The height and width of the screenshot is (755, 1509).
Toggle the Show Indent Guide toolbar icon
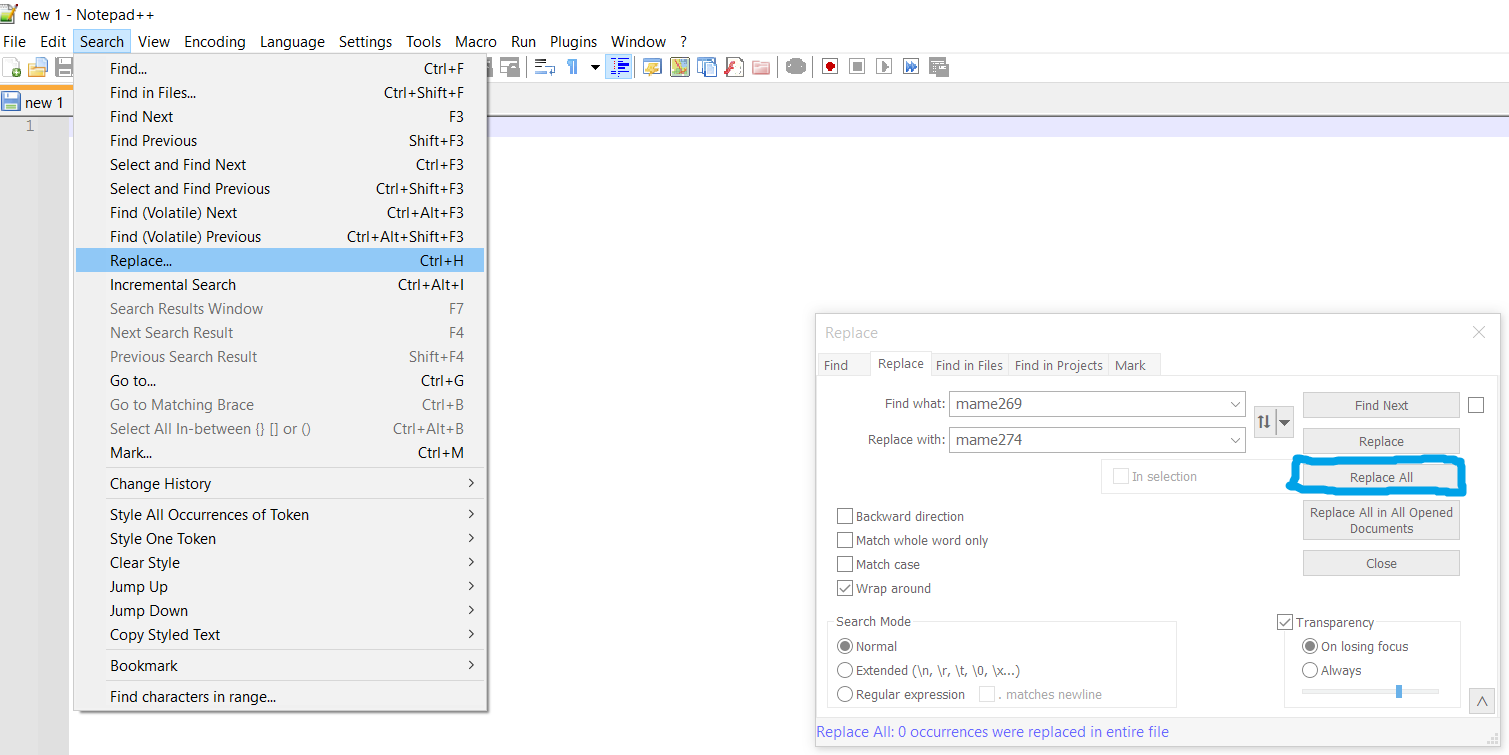pyautogui.click(x=620, y=67)
